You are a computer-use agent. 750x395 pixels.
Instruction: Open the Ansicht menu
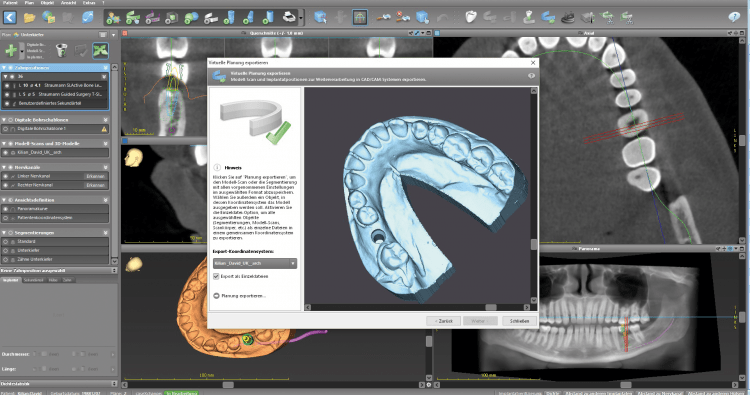[x=68, y=3]
